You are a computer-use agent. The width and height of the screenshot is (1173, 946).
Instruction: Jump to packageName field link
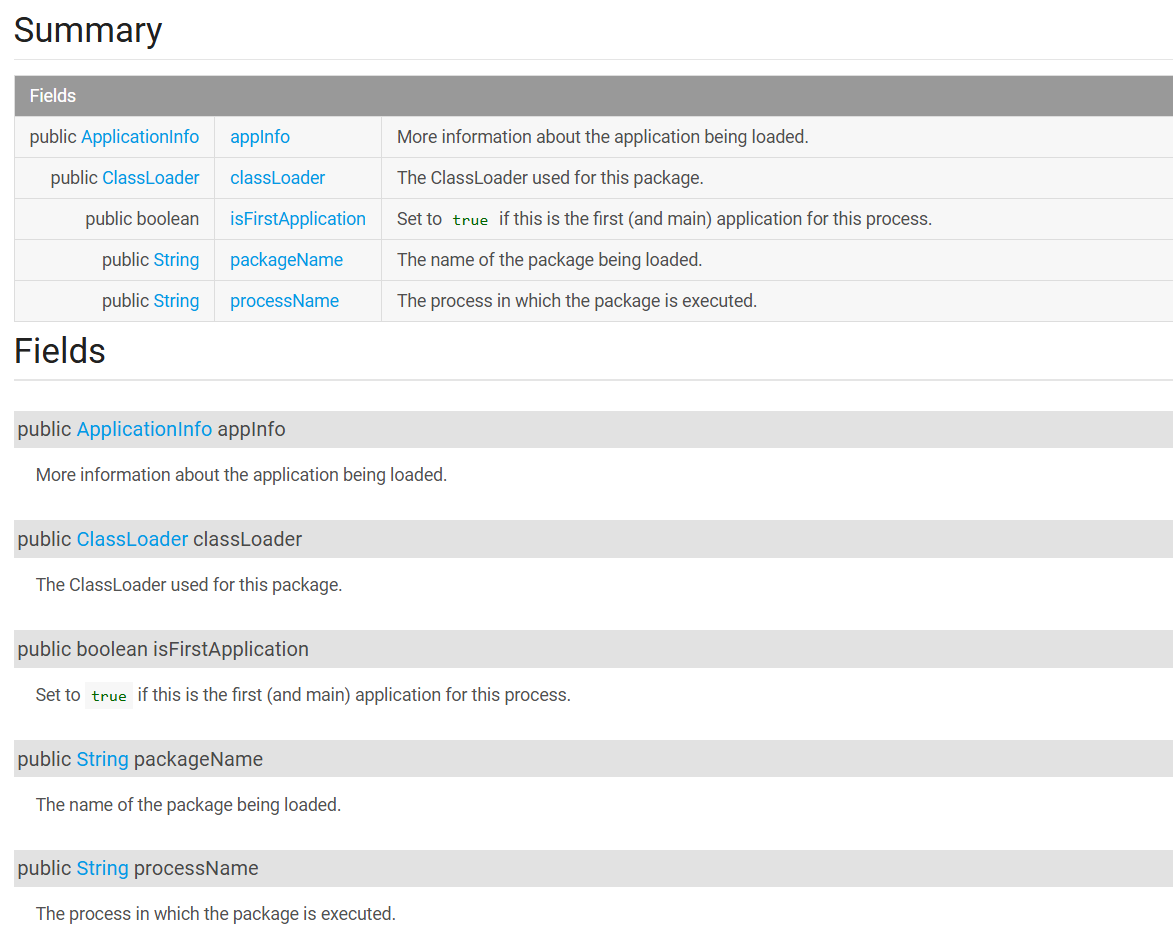[287, 260]
